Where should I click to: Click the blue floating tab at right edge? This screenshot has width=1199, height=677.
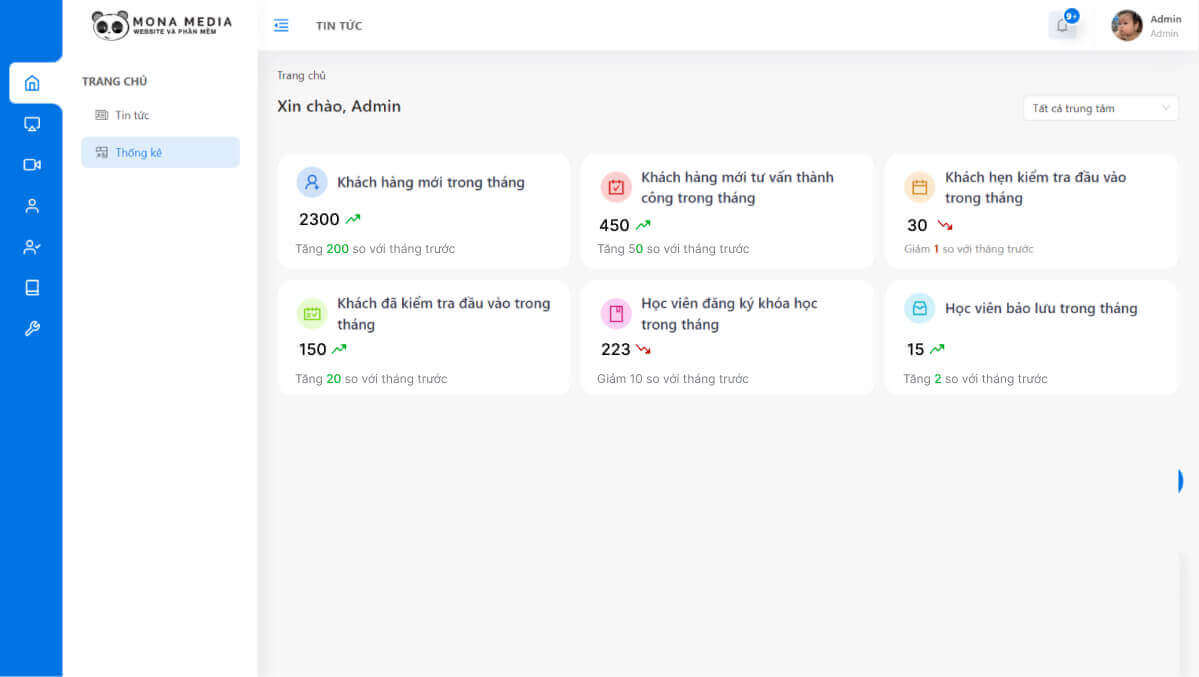tap(1181, 480)
